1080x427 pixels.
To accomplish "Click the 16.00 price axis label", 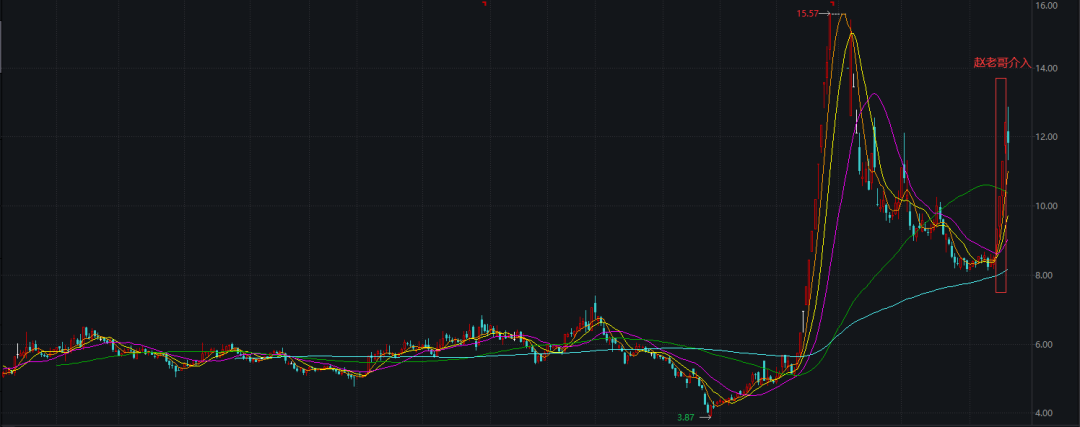I will point(1047,6).
